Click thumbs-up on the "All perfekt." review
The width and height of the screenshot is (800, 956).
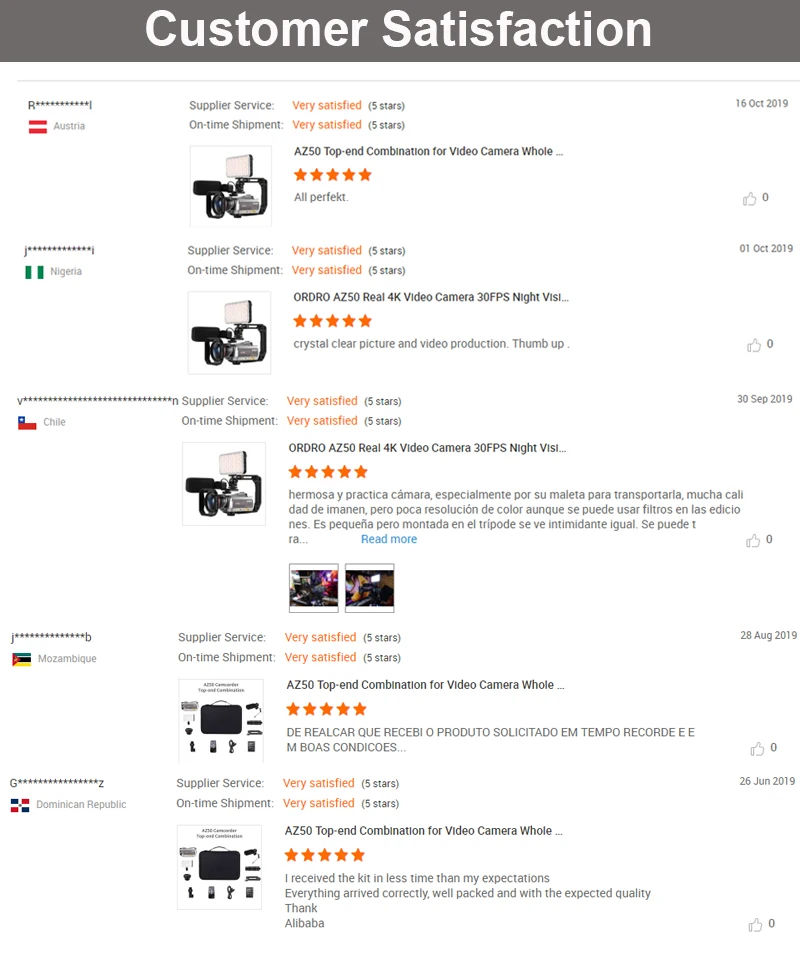[x=750, y=199]
